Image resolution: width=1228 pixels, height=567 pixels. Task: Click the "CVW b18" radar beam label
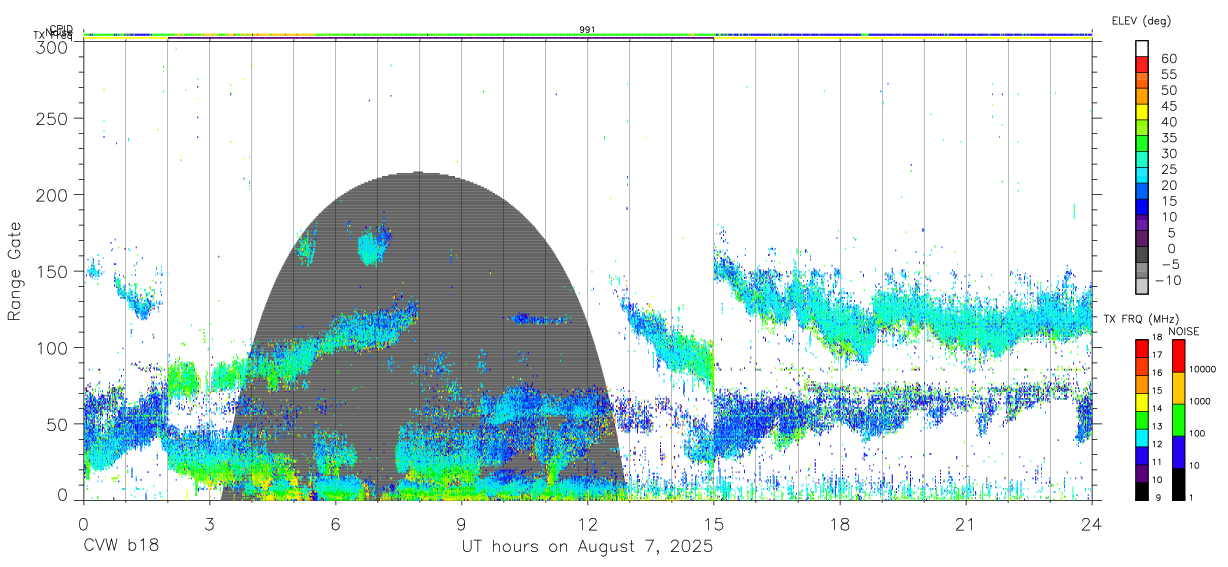coord(120,547)
